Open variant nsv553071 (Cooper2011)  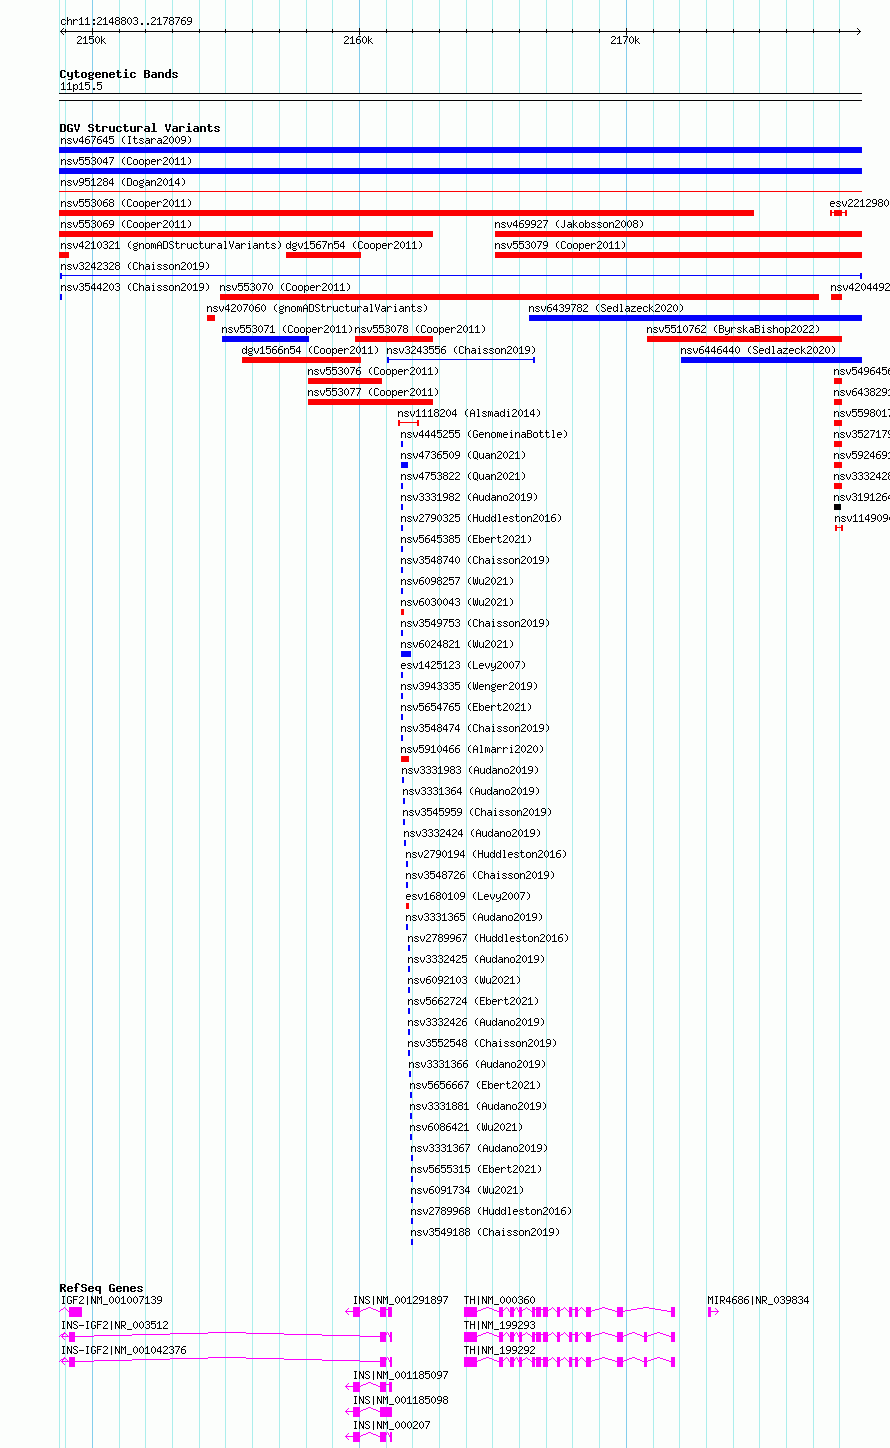(265, 339)
